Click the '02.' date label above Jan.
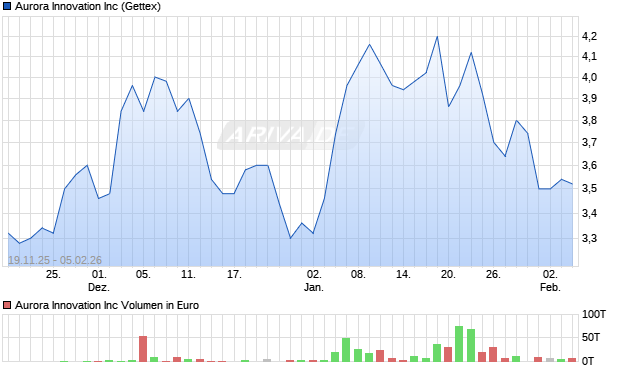The height and width of the screenshot is (371, 620). [x=314, y=274]
